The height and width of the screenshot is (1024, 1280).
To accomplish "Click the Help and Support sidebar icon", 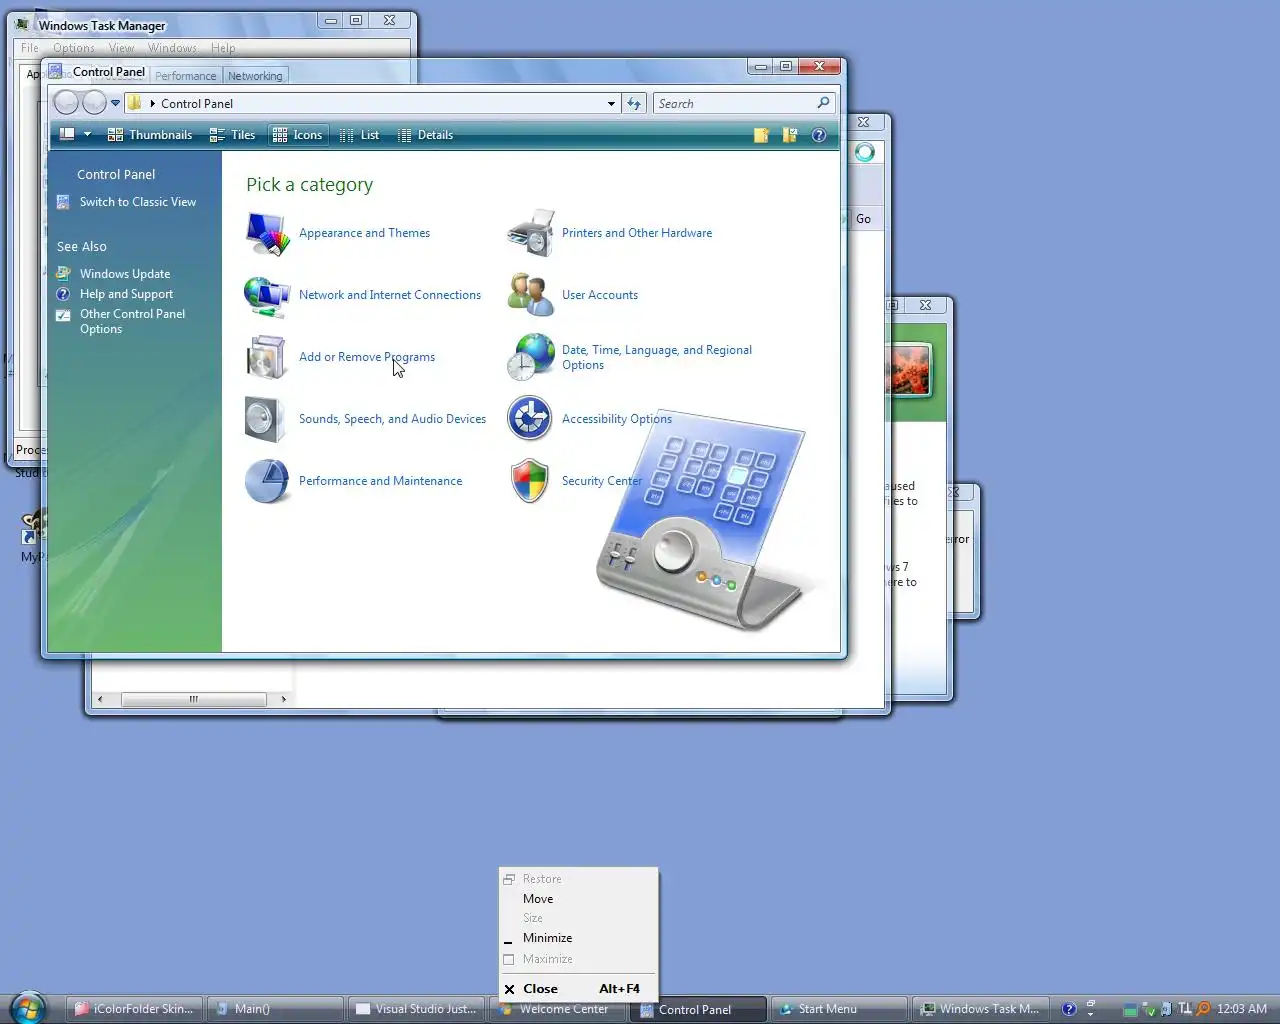I will [63, 294].
